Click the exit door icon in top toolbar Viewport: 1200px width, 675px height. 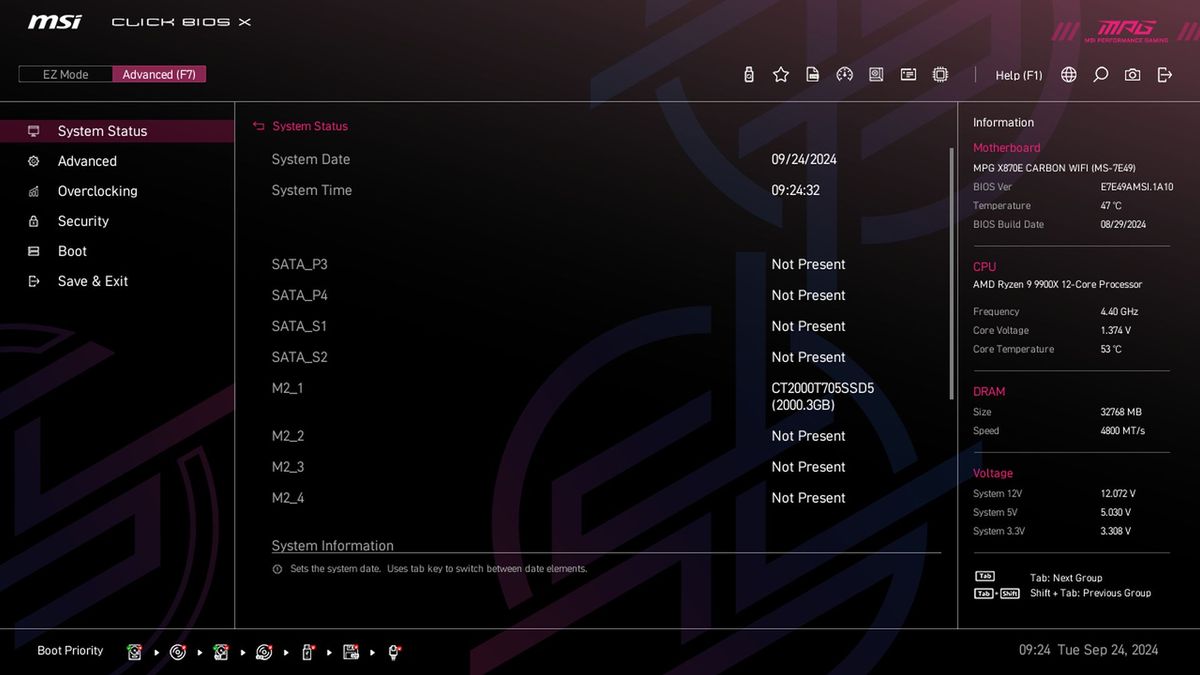click(1164, 75)
